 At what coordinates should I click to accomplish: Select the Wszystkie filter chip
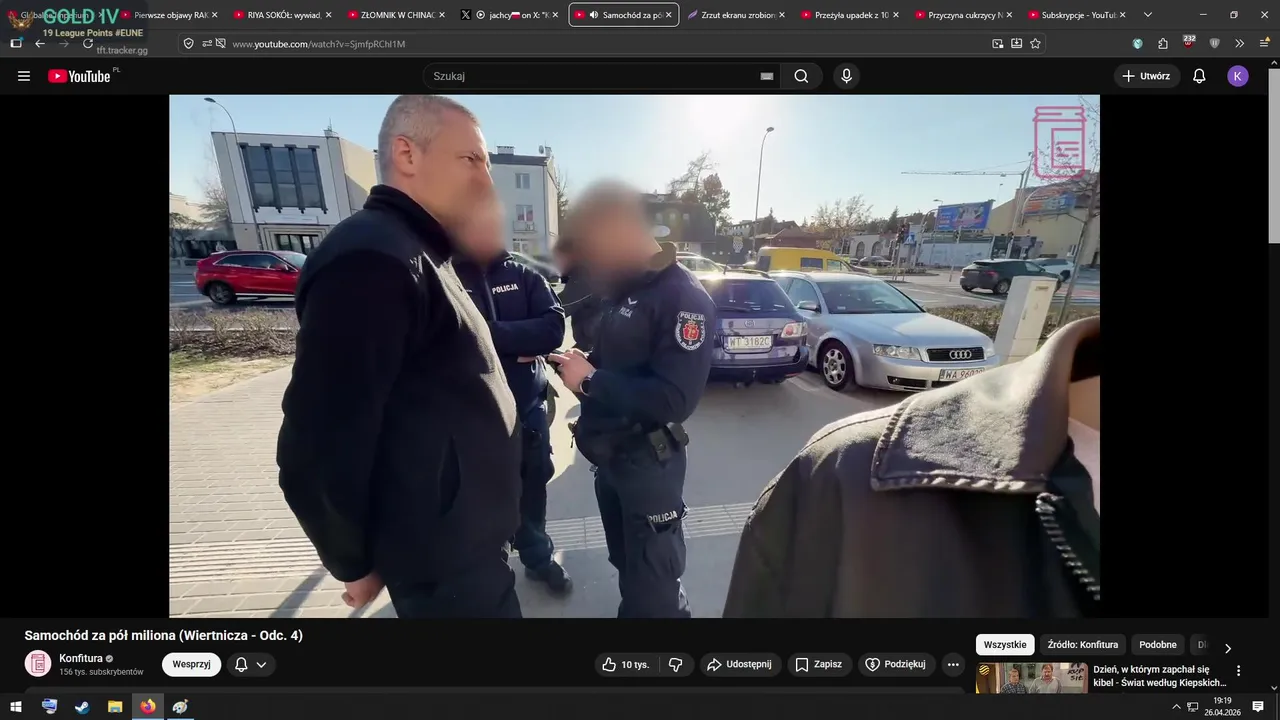click(x=1004, y=645)
